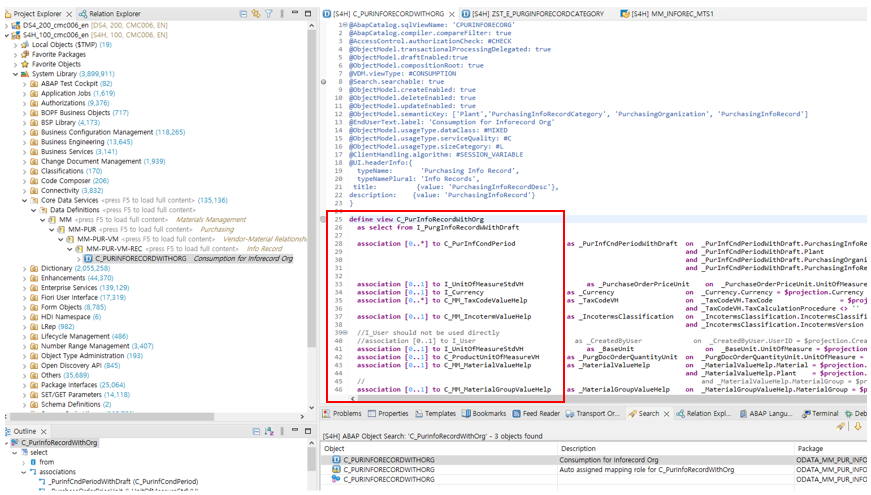871x495 pixels.
Task: Collapse all in the Outline view toolbar
Action: 256,431
